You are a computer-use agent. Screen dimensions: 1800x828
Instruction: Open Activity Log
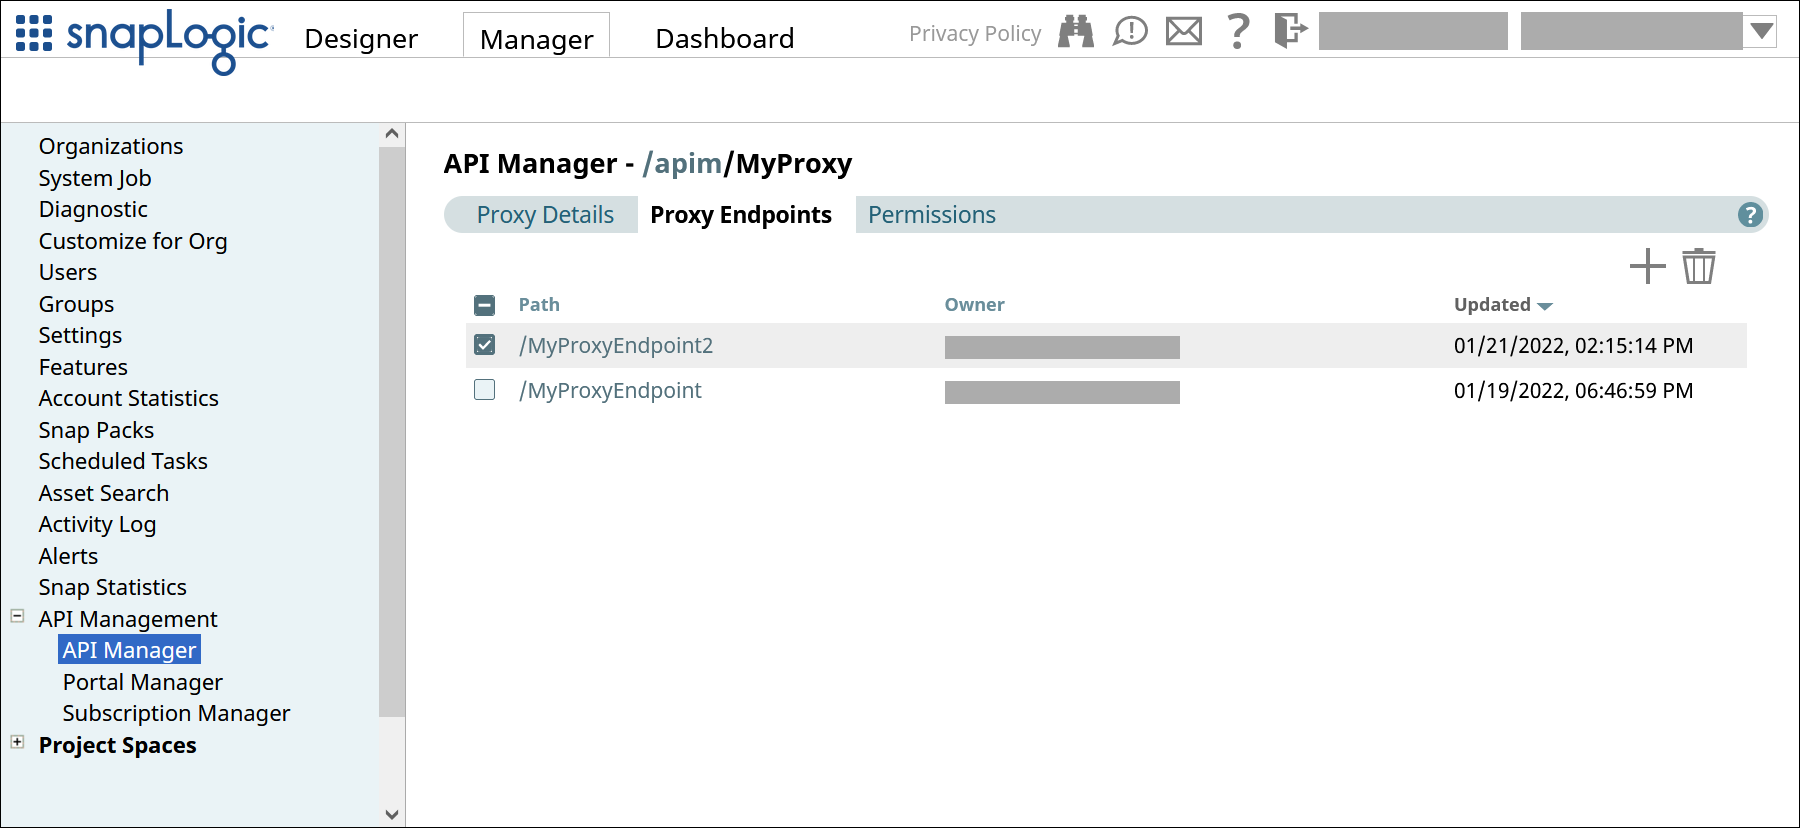point(97,524)
